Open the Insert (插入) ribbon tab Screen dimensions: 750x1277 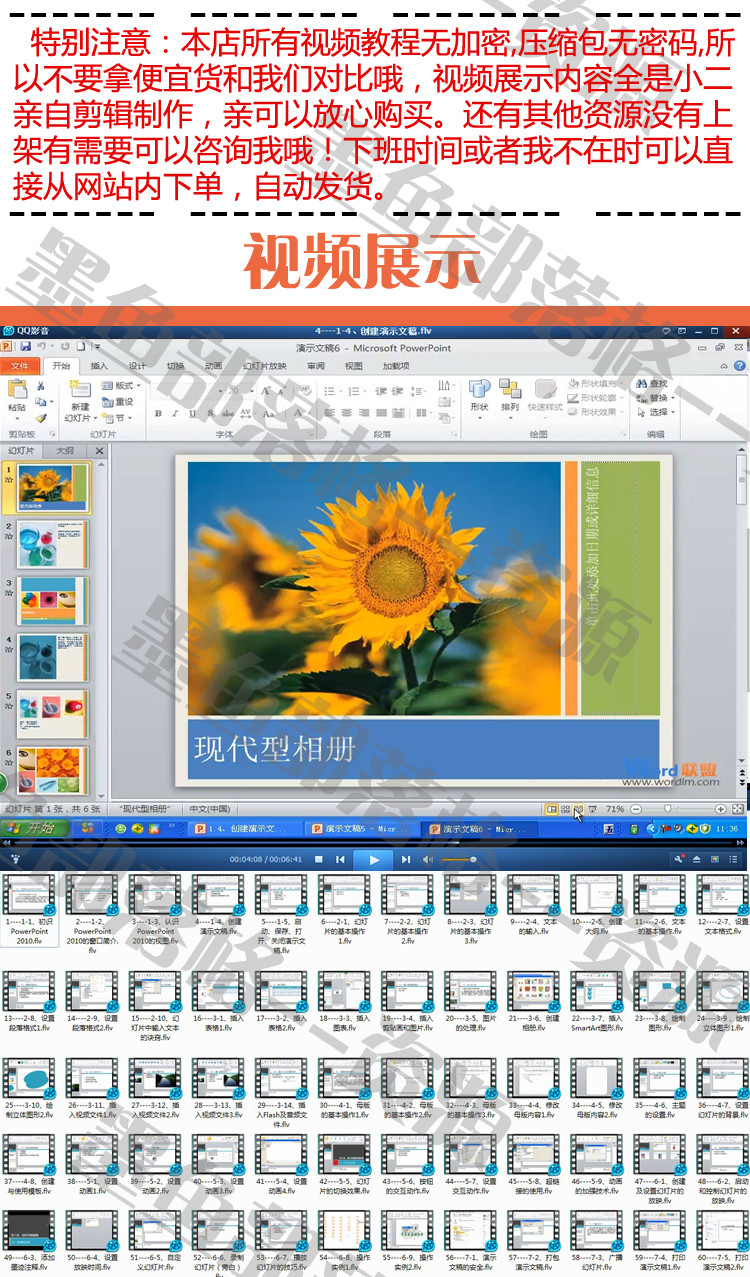(x=99, y=366)
